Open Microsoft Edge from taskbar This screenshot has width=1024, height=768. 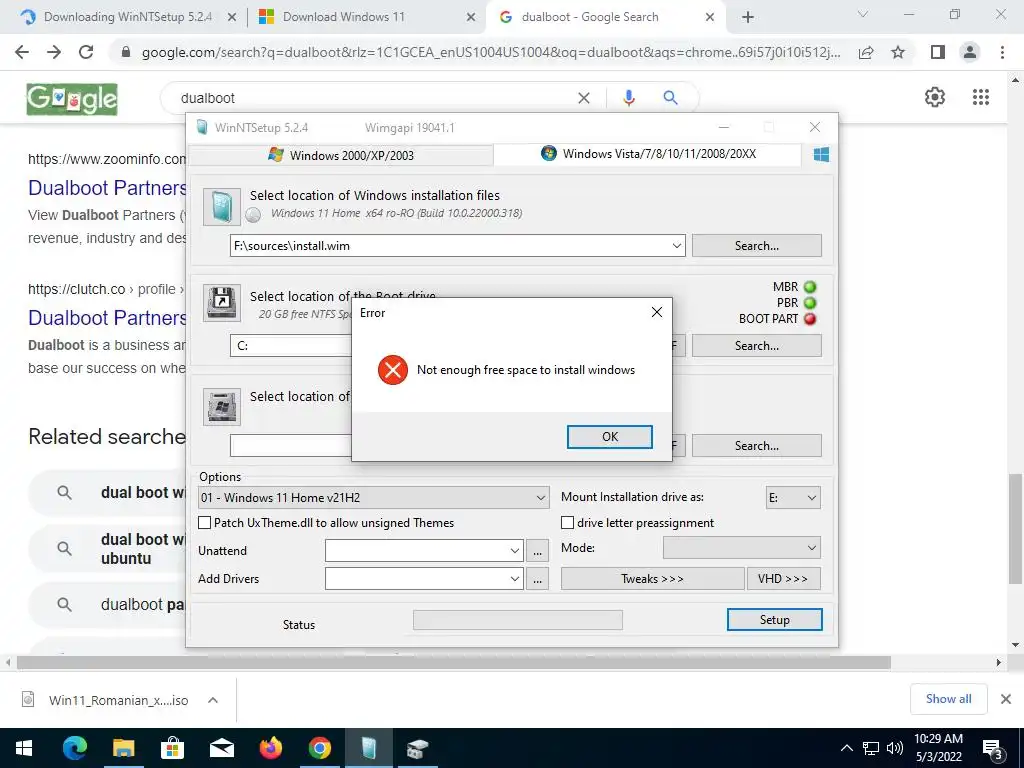74,748
